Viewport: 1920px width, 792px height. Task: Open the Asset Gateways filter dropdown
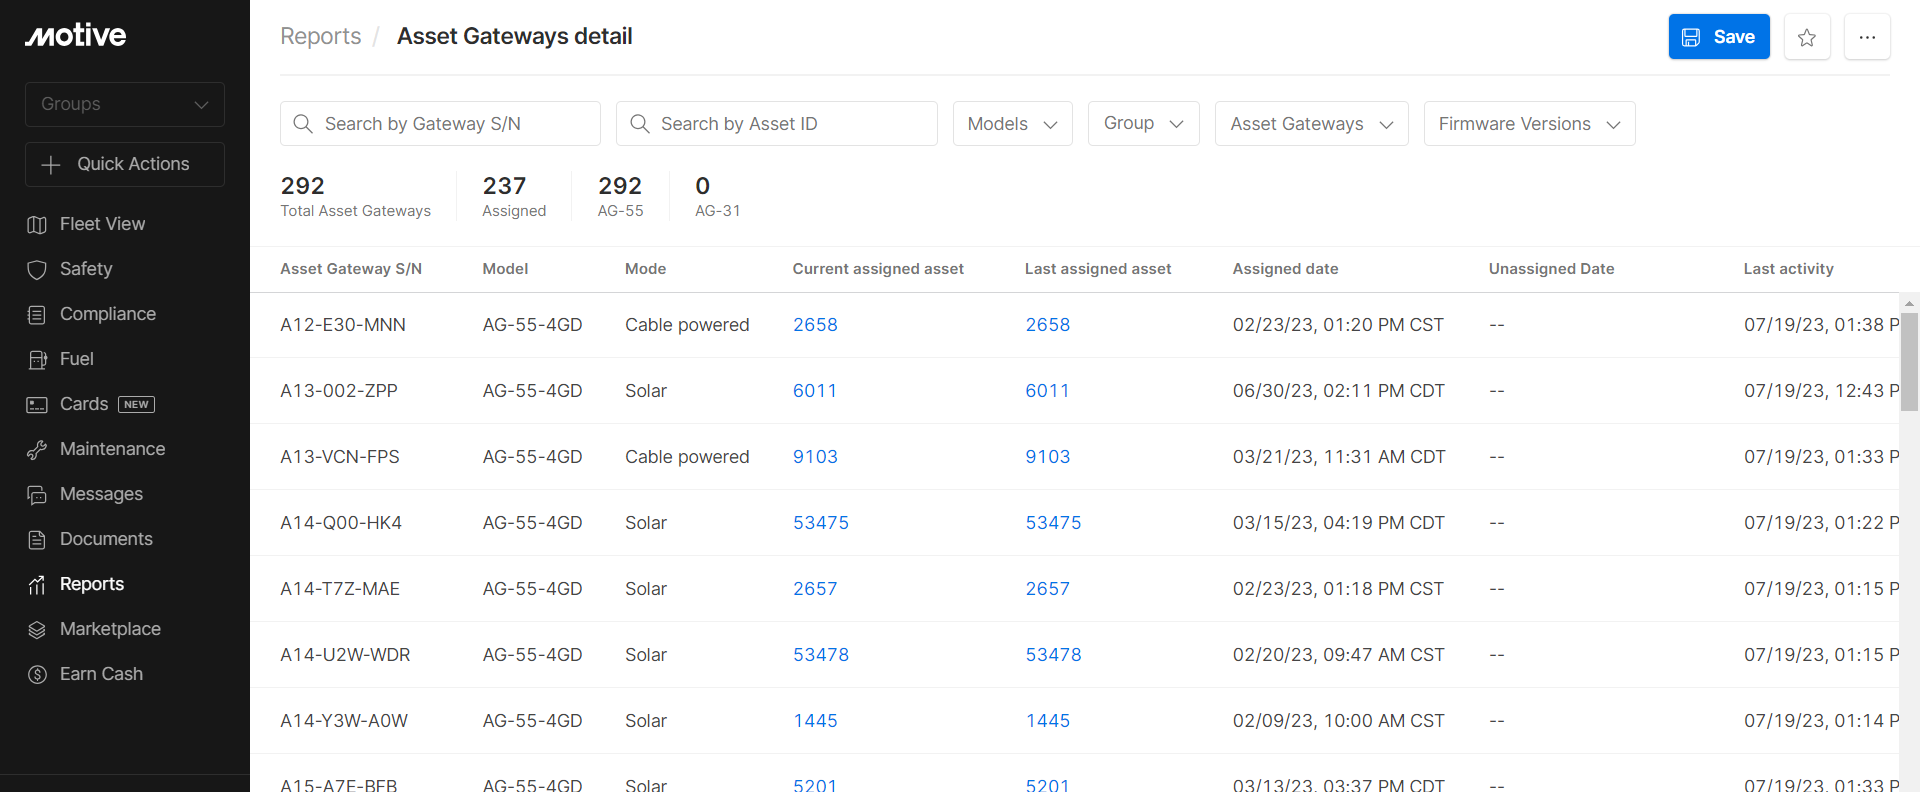tap(1312, 124)
